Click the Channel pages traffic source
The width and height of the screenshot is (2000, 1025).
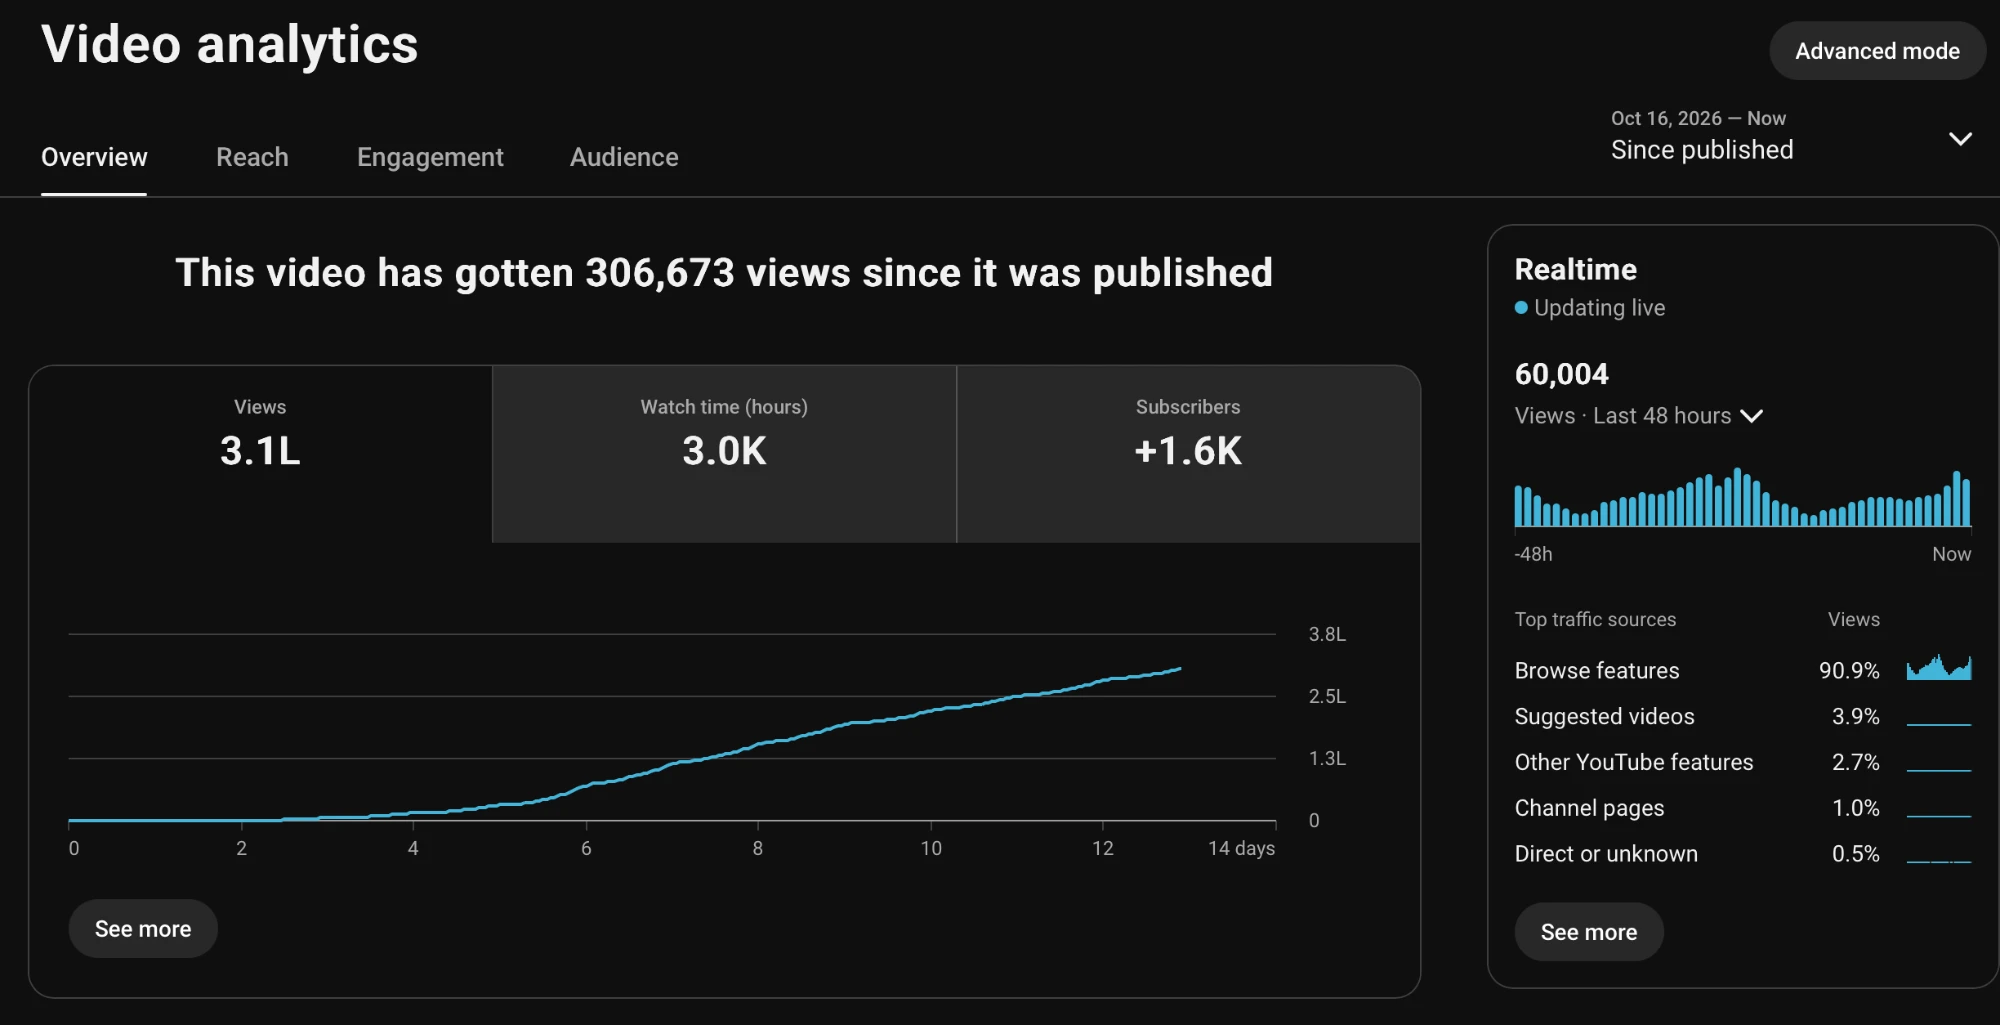1742,808
